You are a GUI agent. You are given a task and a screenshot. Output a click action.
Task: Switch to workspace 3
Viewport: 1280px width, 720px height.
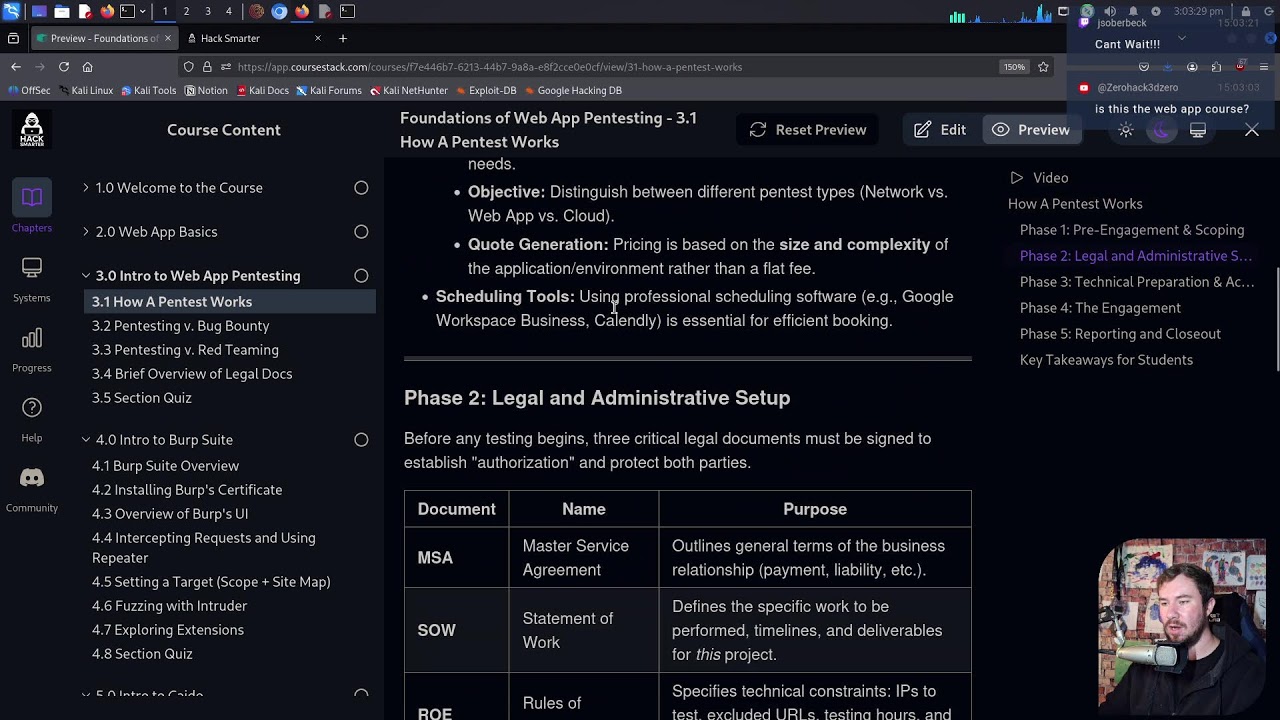(208, 11)
